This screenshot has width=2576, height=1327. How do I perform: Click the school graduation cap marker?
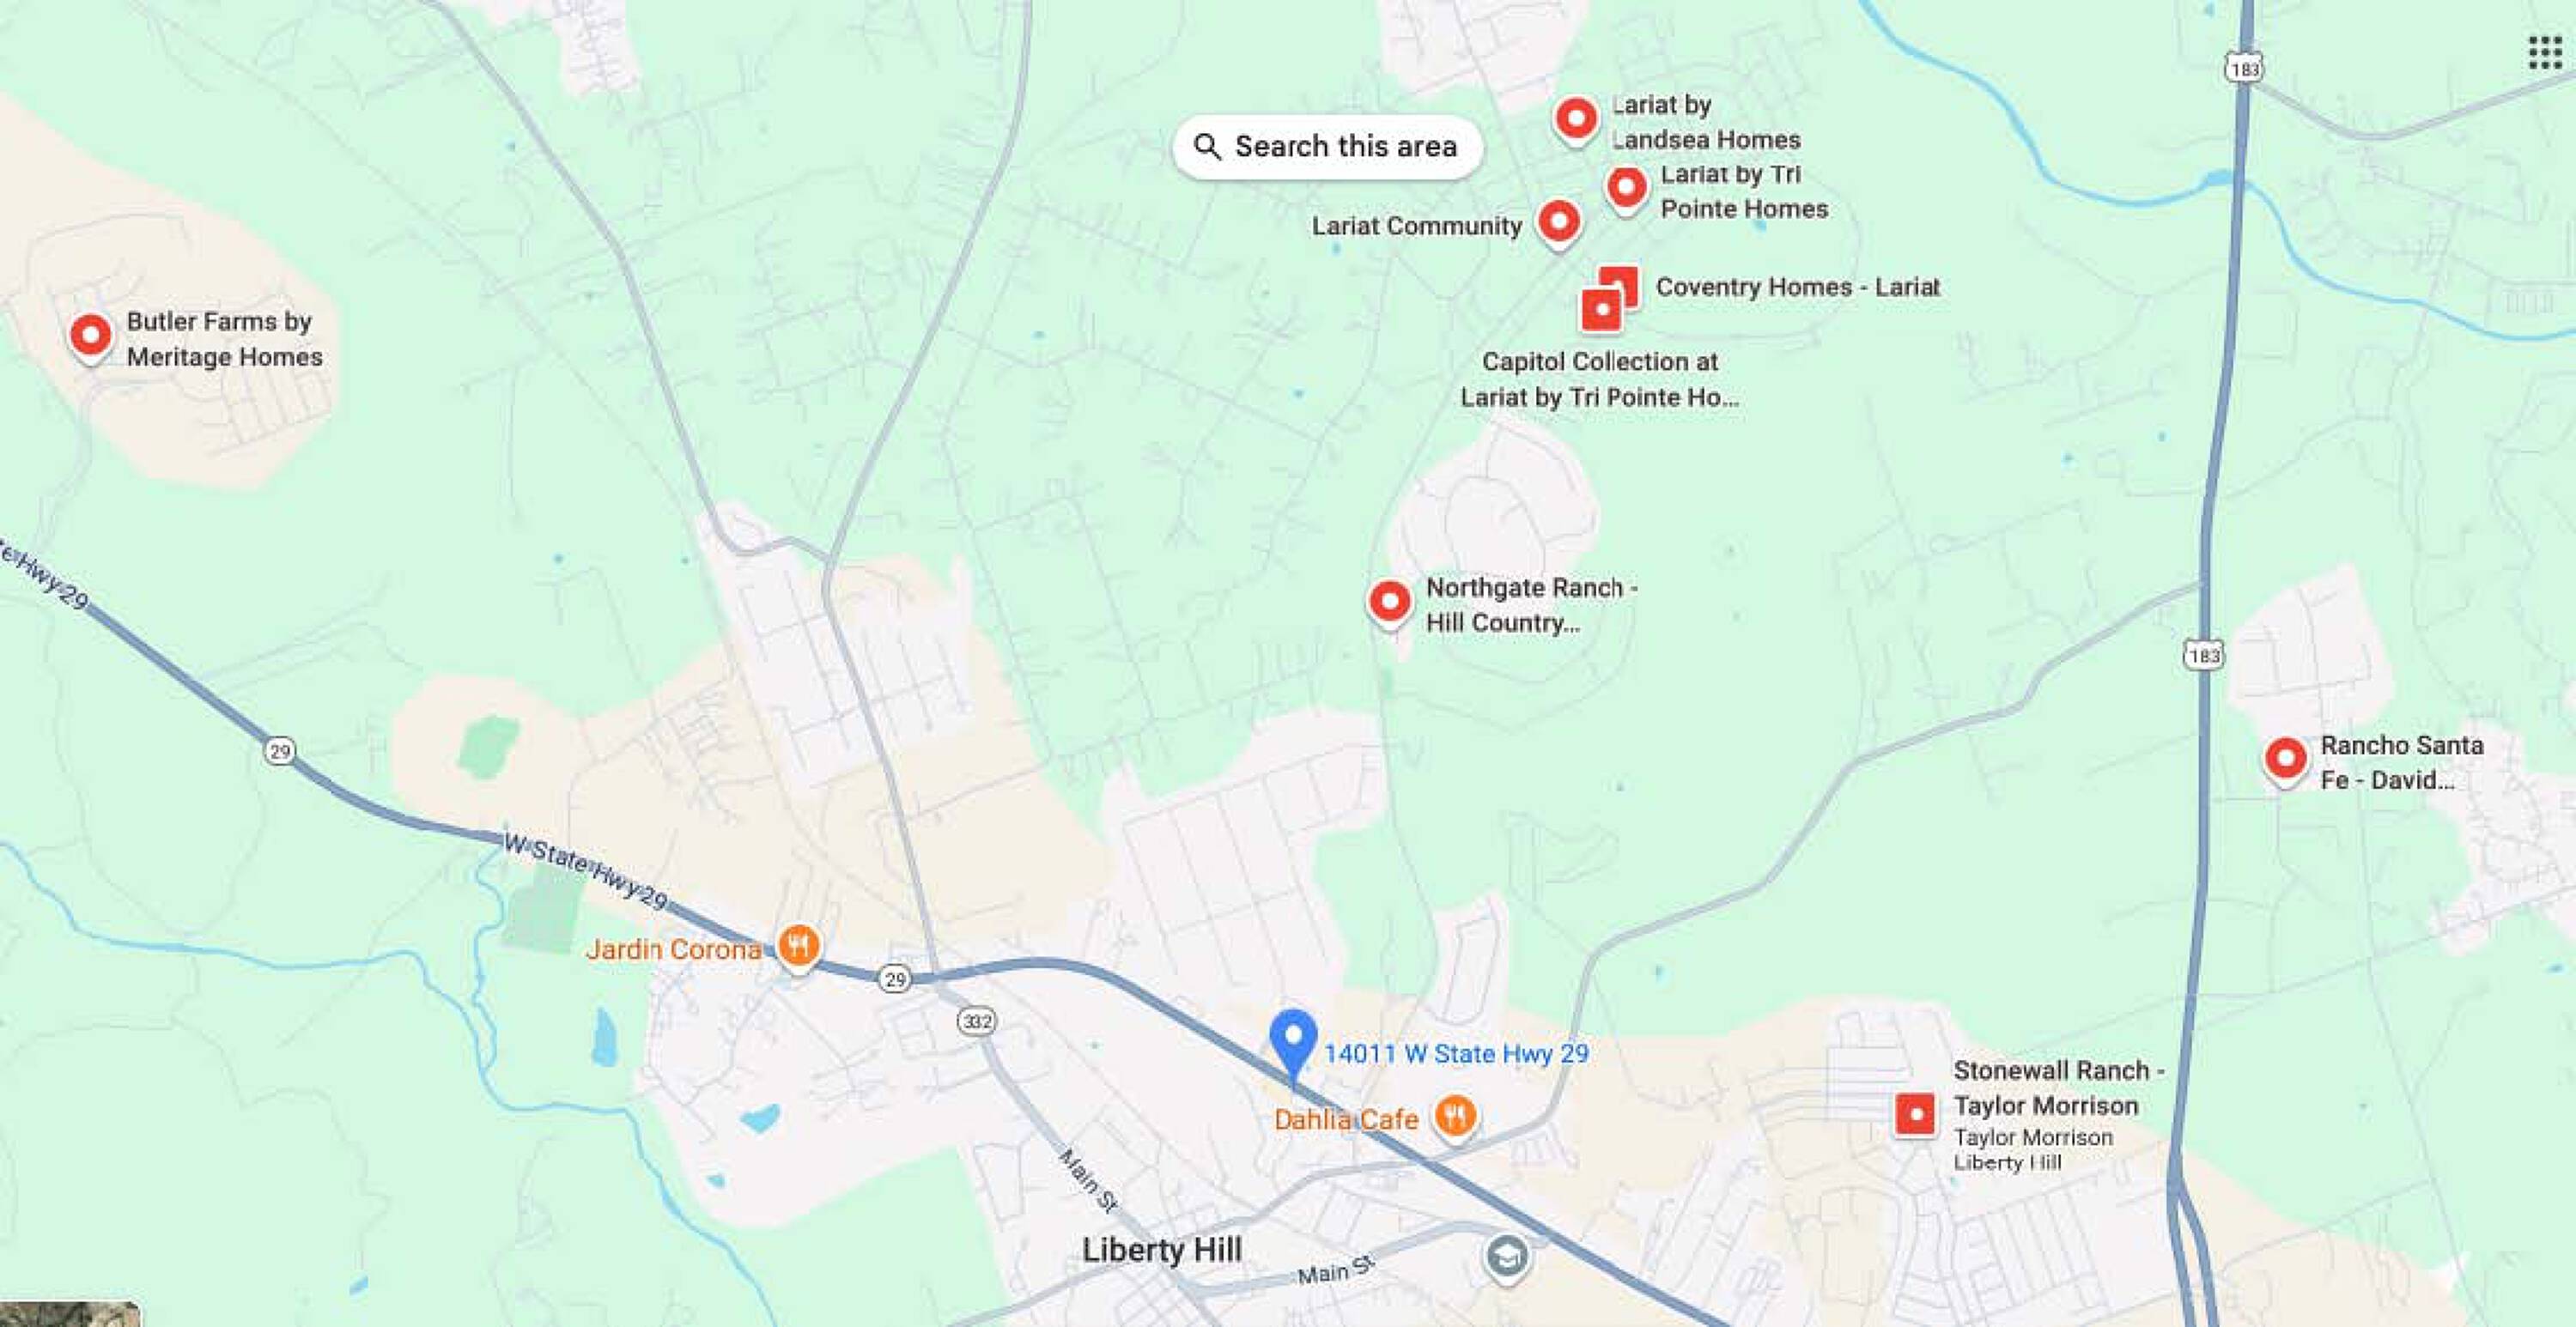tap(1506, 1256)
